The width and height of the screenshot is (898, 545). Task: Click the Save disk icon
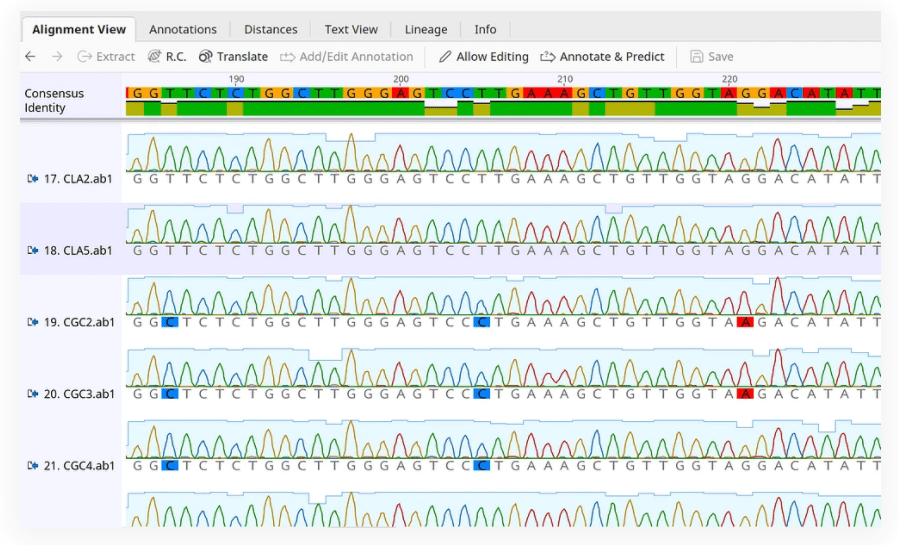pyautogui.click(x=696, y=57)
